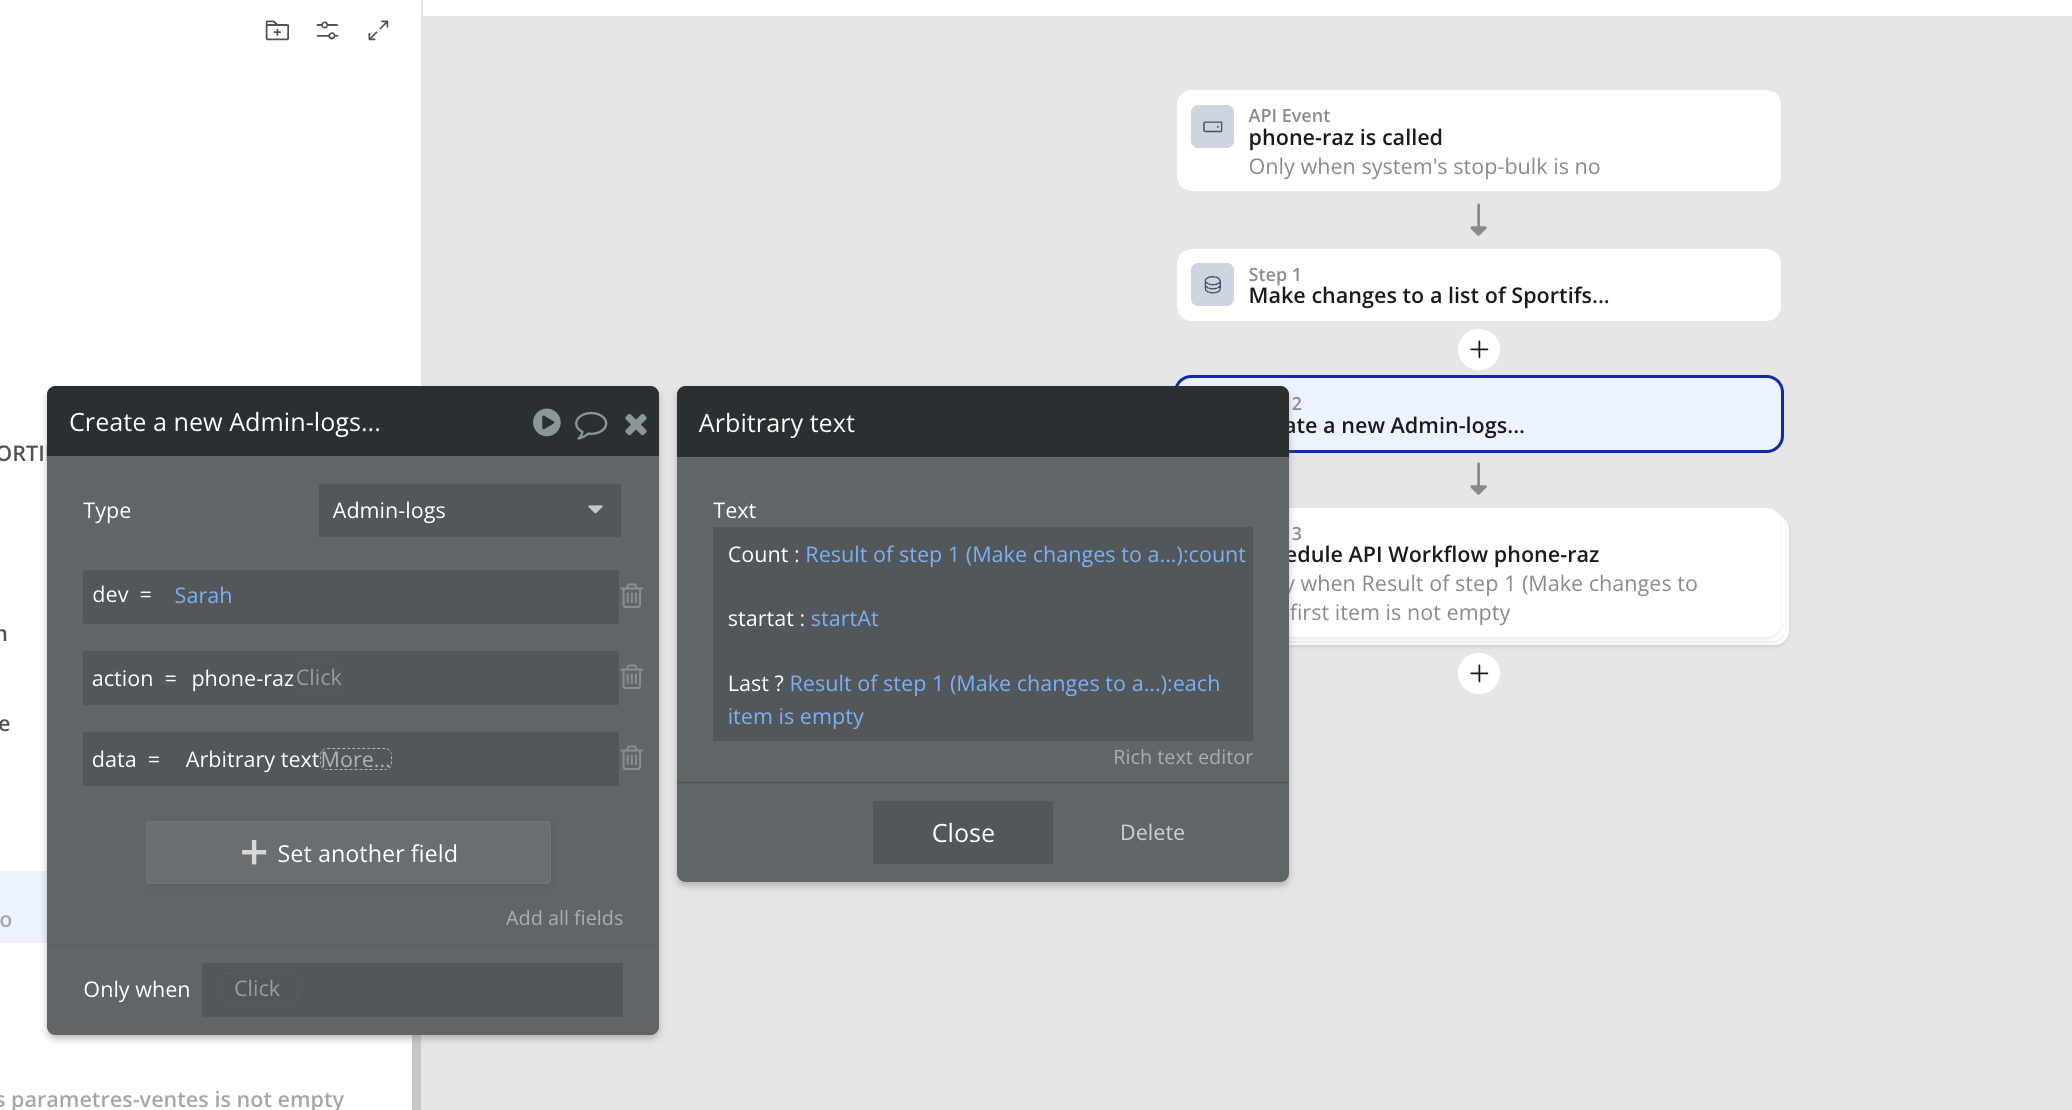
Task: Click the Close button in Arbitrary text
Action: coord(962,832)
